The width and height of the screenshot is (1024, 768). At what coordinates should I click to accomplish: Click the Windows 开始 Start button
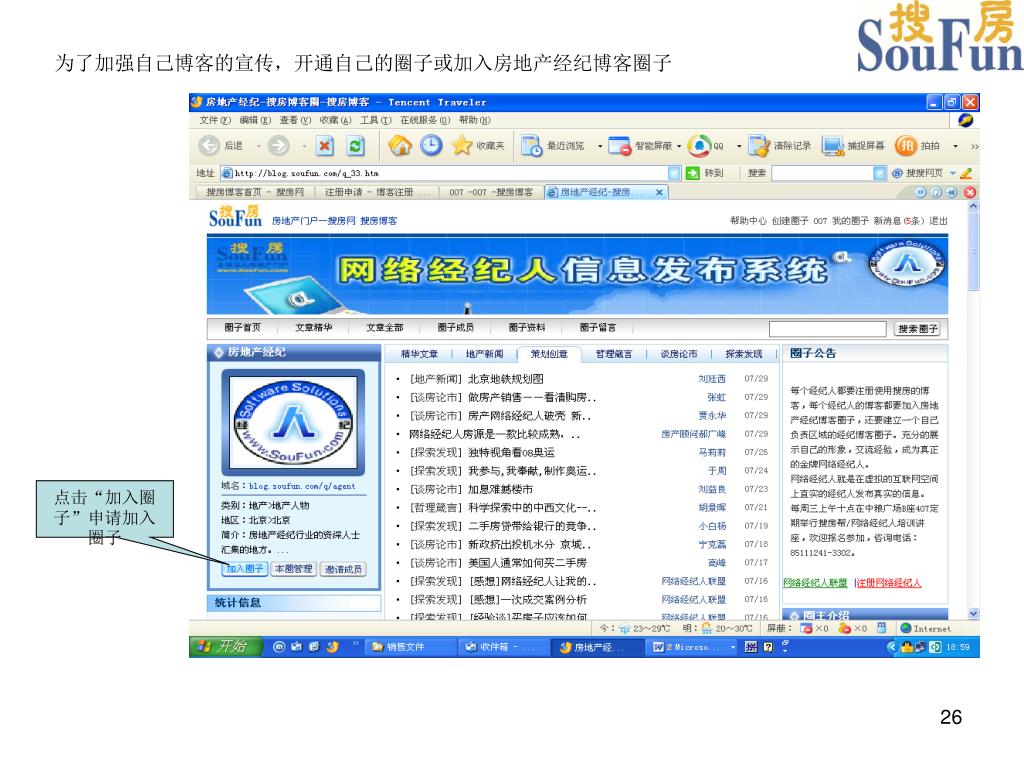[225, 647]
